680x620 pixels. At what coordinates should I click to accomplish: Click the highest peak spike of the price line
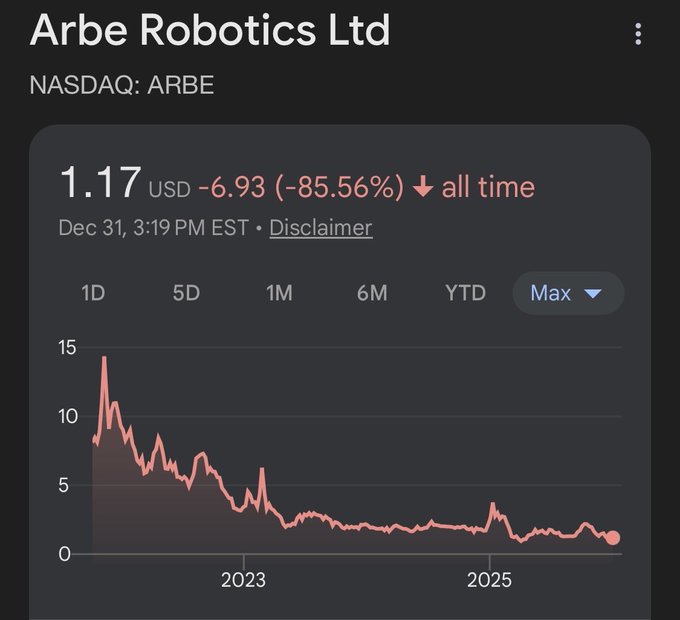[103, 359]
